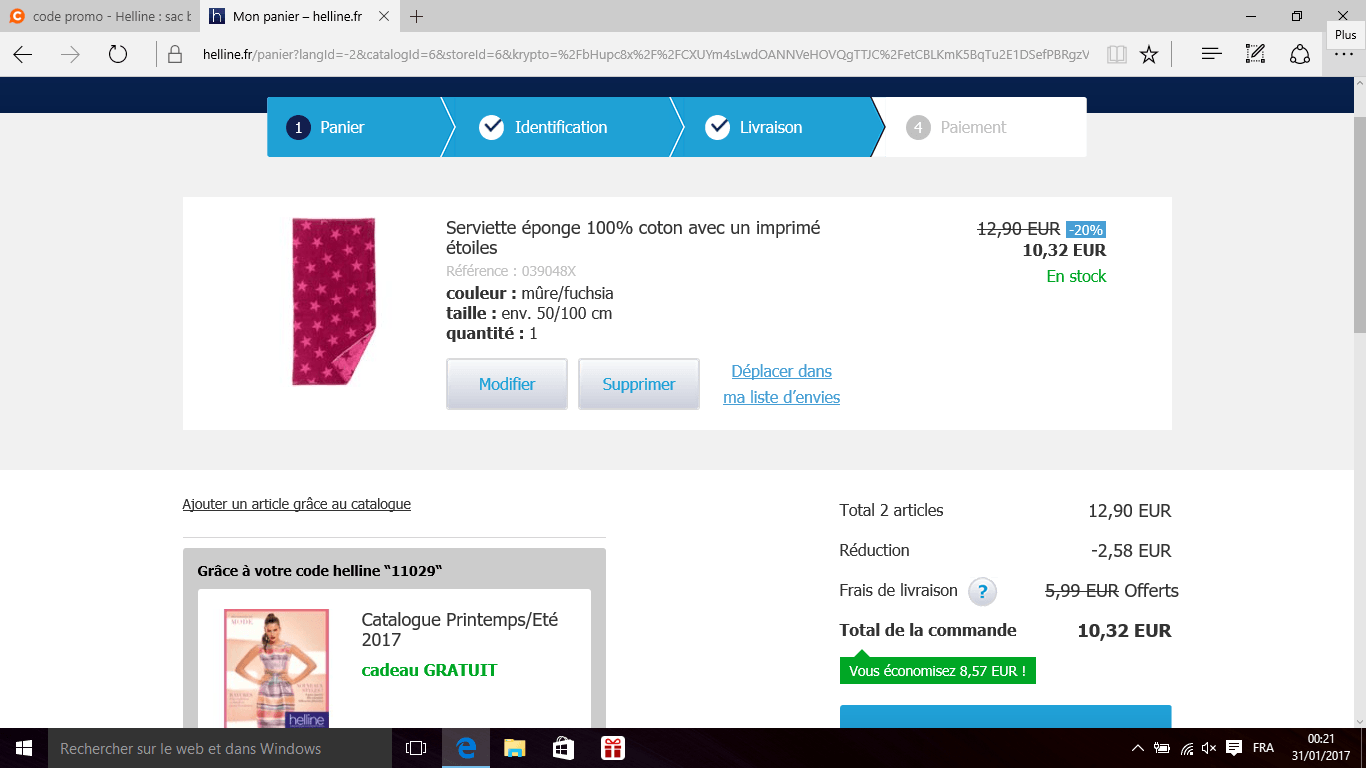Show hidden system tray icons
The width and height of the screenshot is (1366, 768).
pyautogui.click(x=1137, y=748)
